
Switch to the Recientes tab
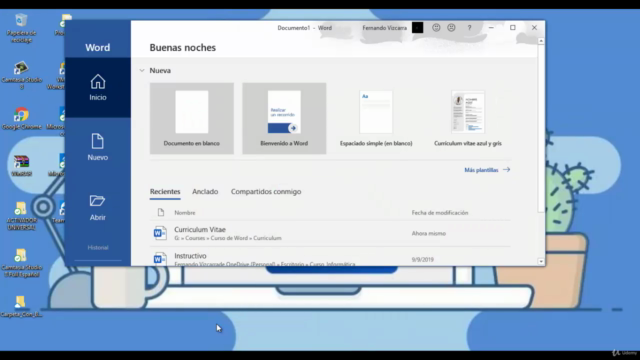pyautogui.click(x=165, y=192)
